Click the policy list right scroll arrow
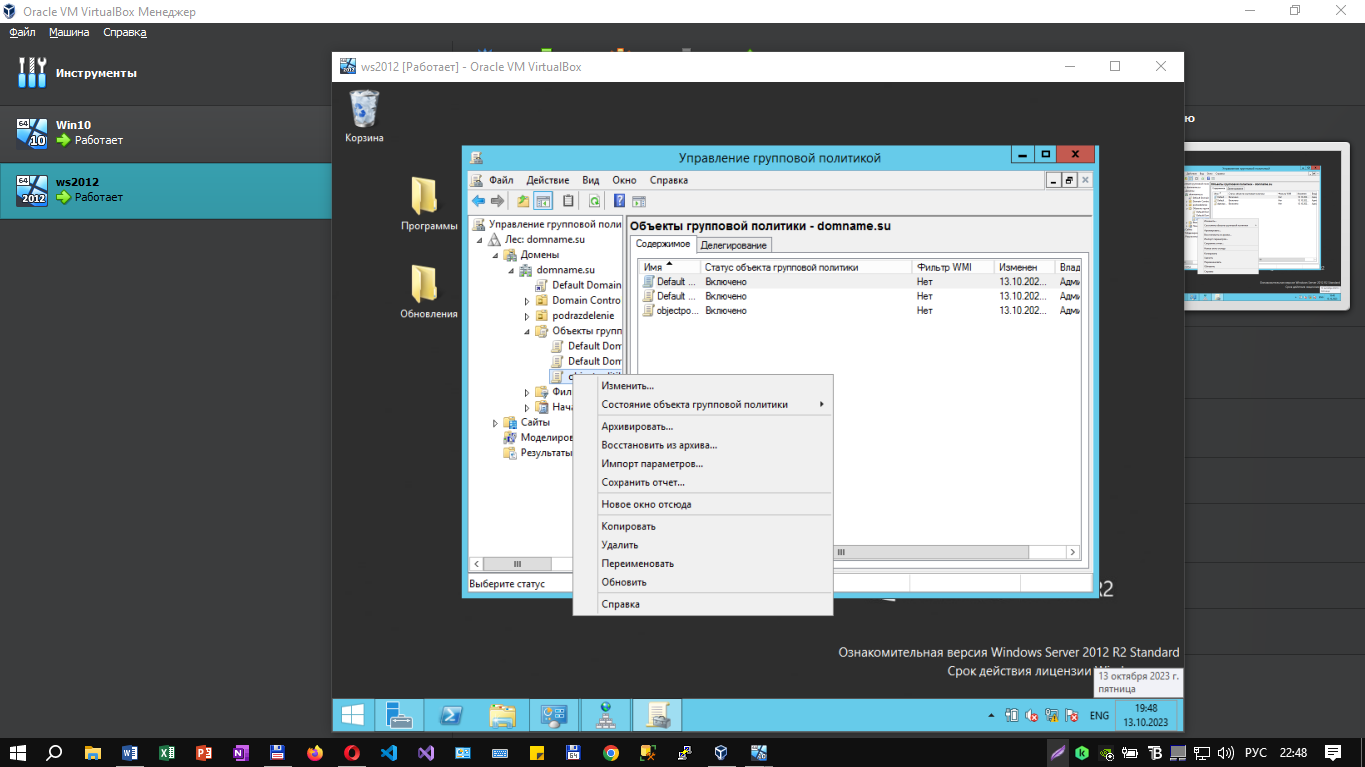 click(x=1073, y=552)
